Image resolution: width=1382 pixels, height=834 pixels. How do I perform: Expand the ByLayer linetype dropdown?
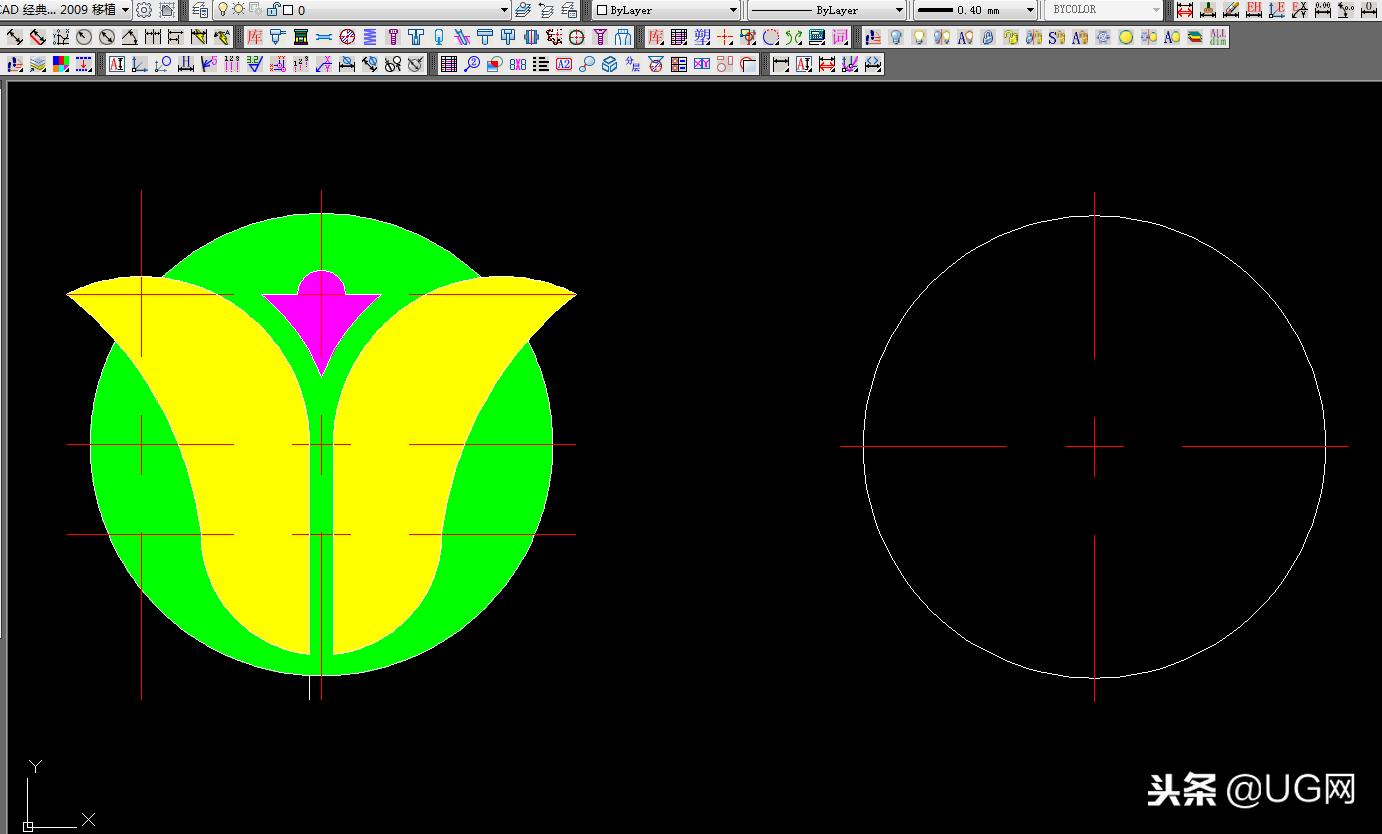click(x=899, y=10)
